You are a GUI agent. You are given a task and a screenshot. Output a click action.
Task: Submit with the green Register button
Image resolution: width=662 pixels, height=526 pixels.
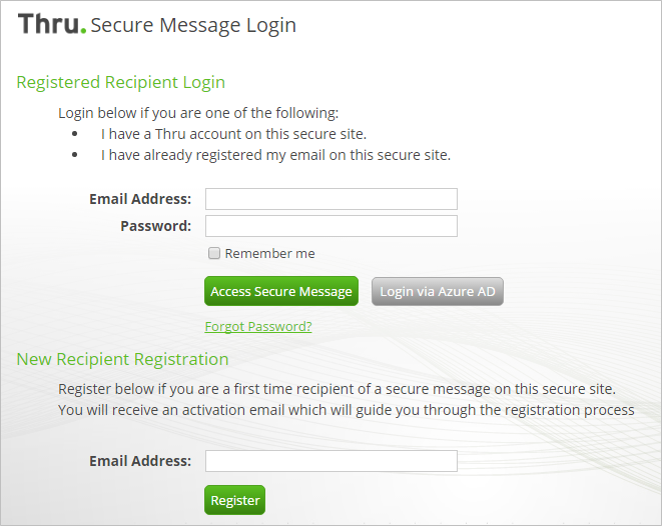[235, 500]
